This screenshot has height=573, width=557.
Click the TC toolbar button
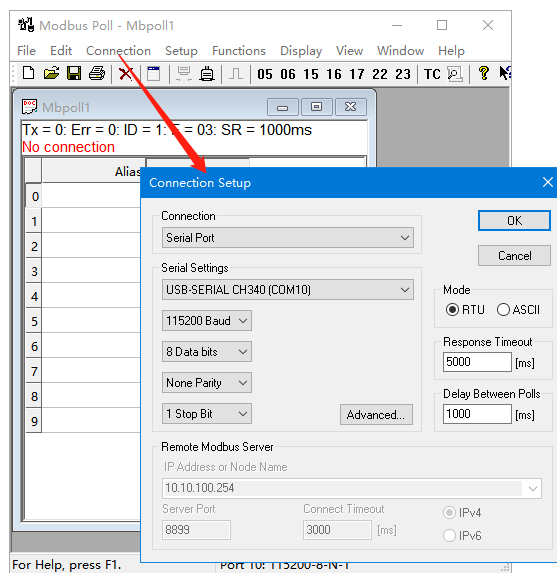tap(432, 74)
